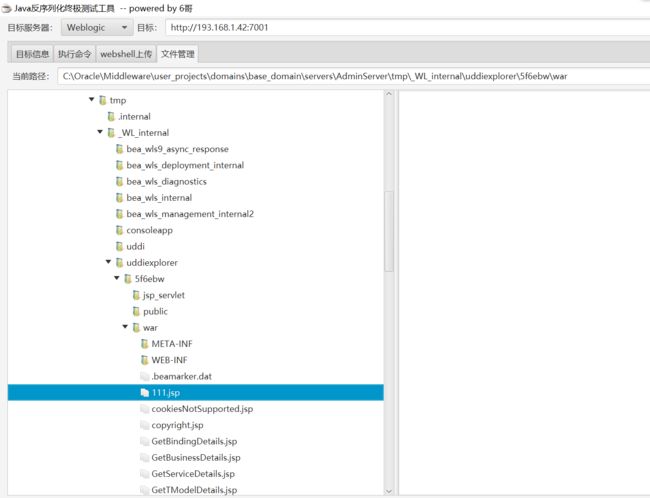Select 'bea_wls_diagnostics' folder name
Image resolution: width=650 pixels, height=498 pixels.
pyautogui.click(x=166, y=181)
